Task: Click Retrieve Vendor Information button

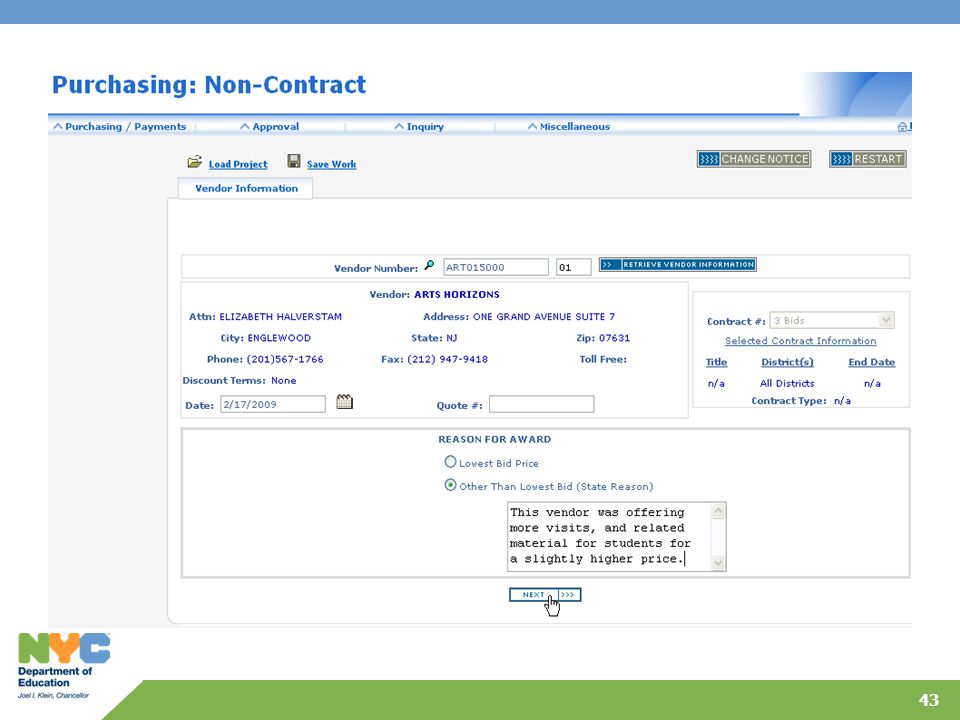Action: pyautogui.click(x=678, y=264)
